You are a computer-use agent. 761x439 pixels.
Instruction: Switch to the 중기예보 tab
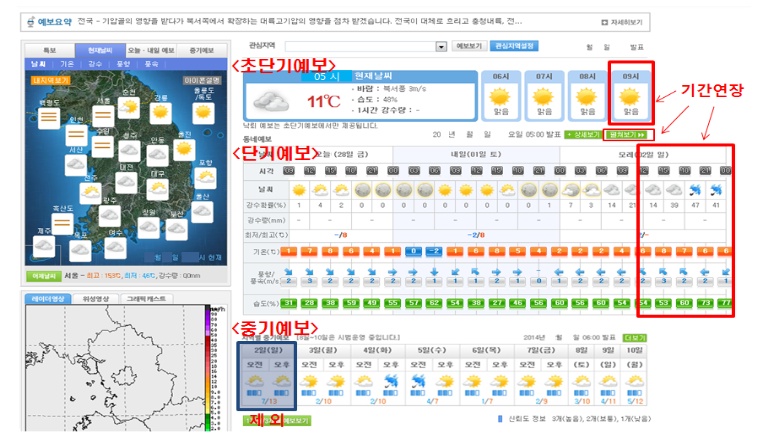[x=202, y=49]
